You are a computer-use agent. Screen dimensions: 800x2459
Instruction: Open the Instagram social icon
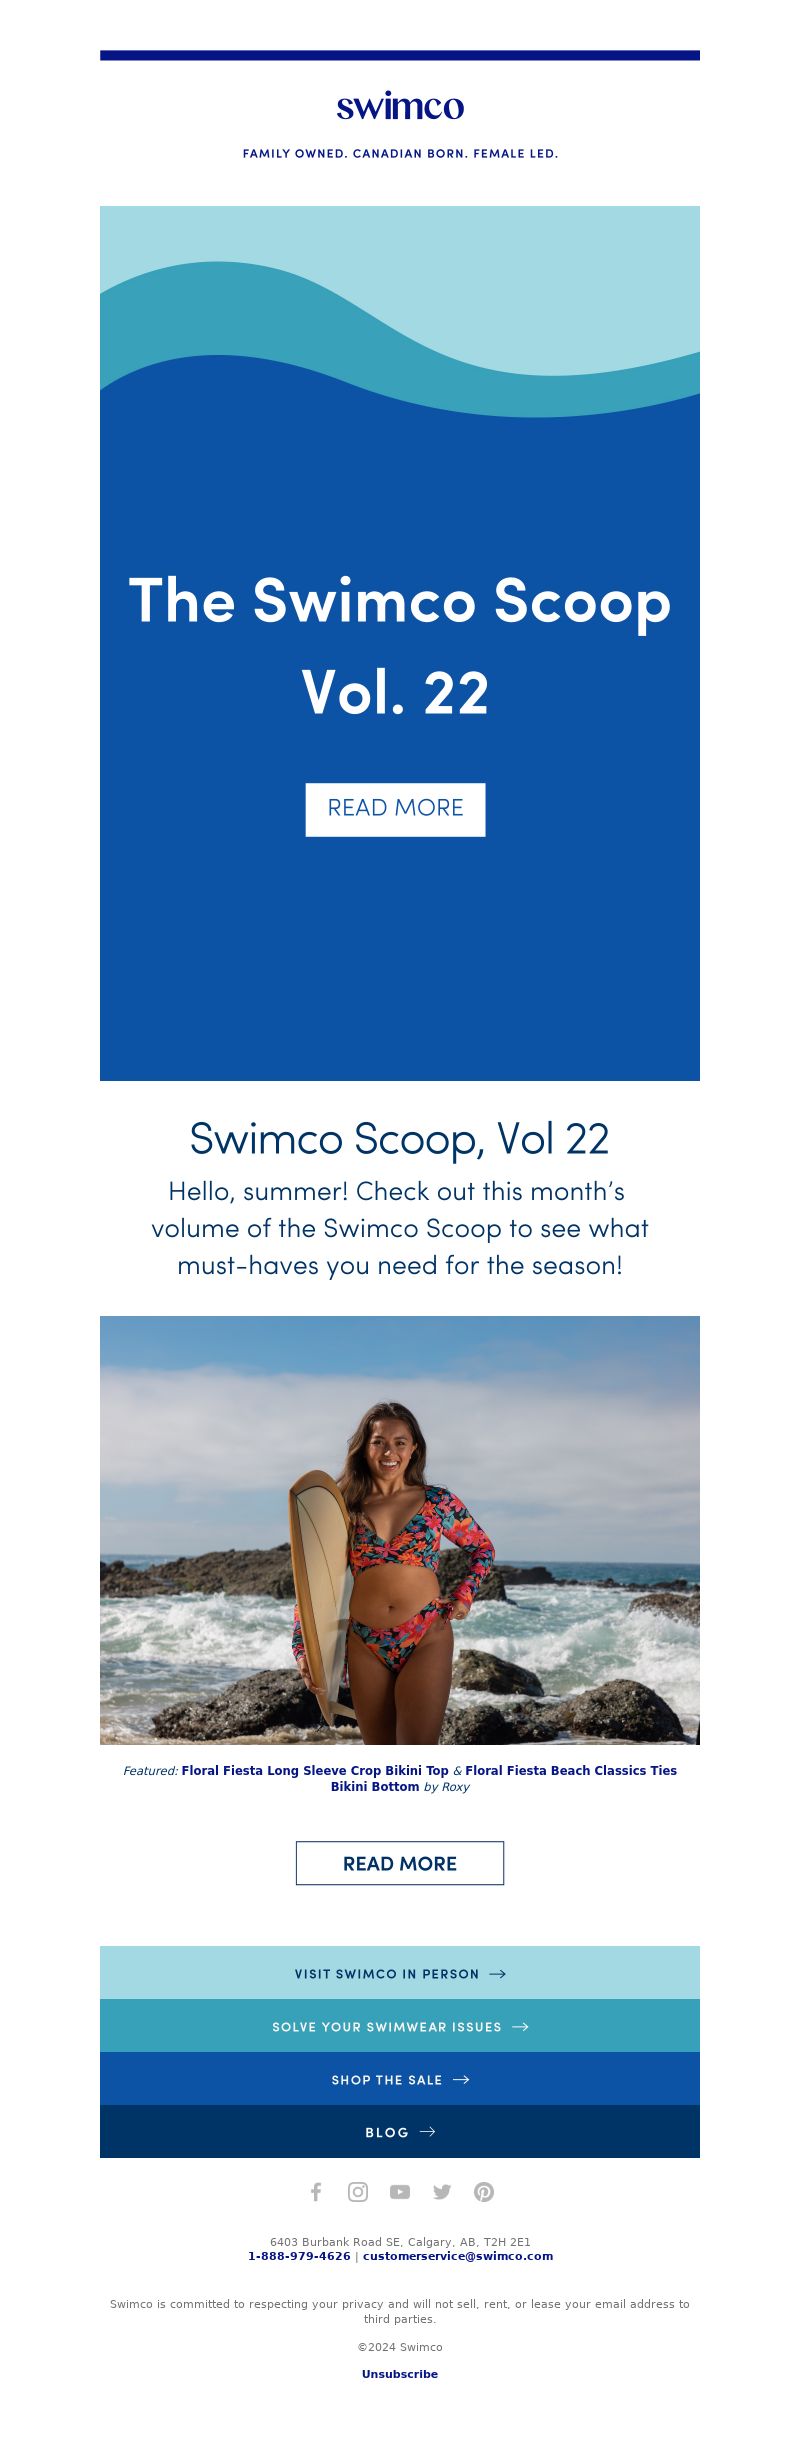click(x=358, y=2192)
